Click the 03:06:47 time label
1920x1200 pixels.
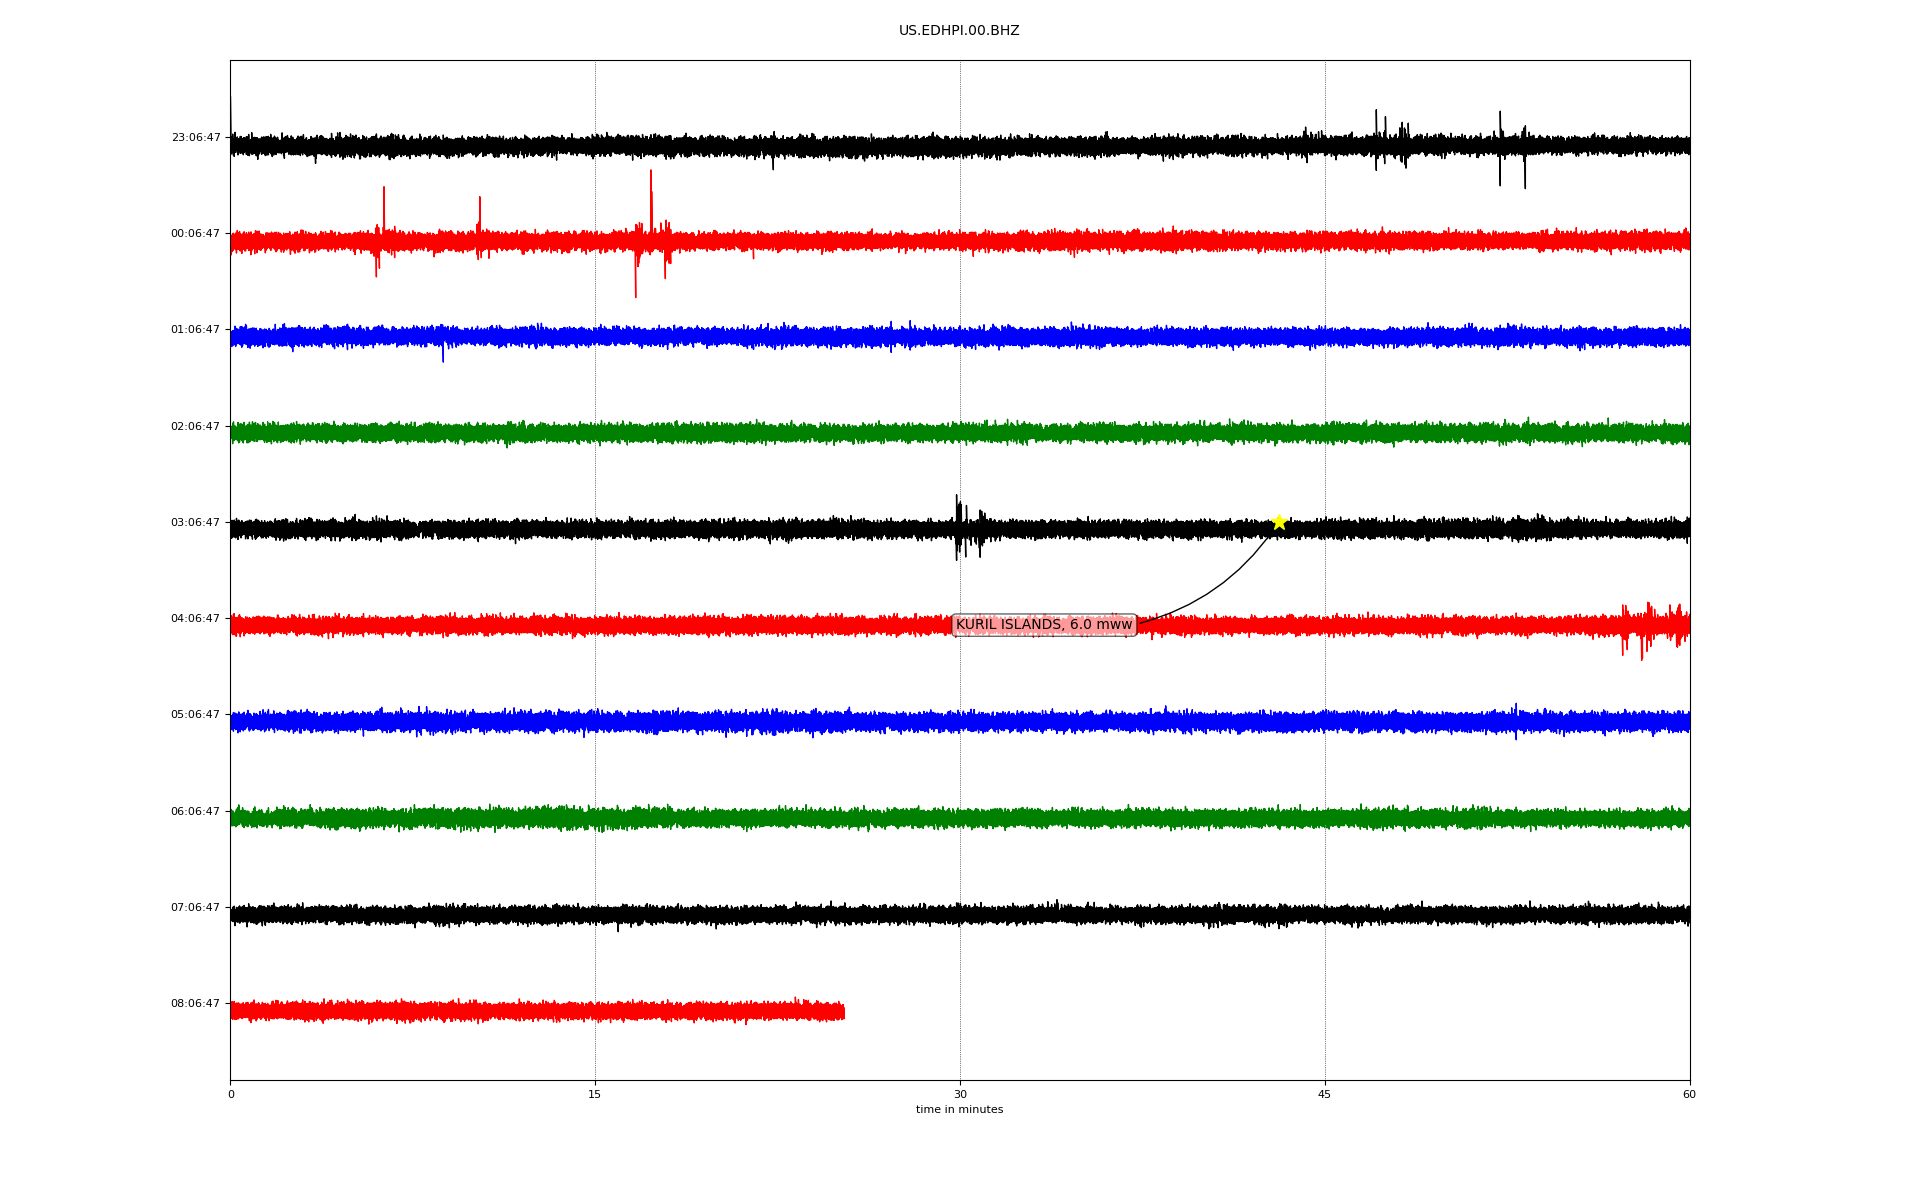coord(196,523)
